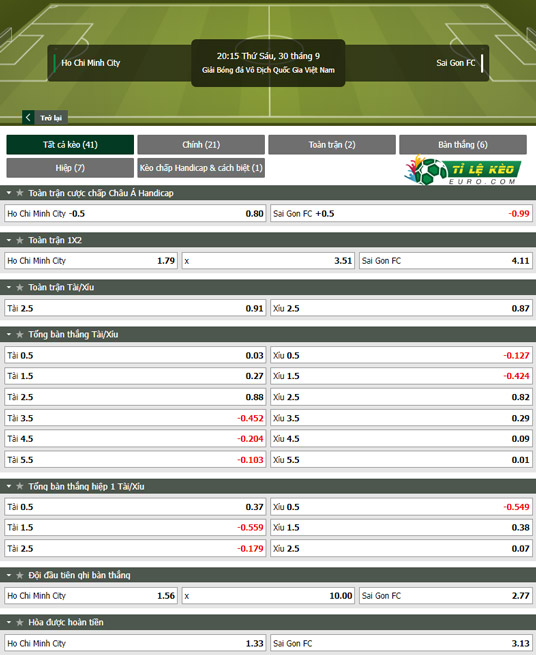Select Tài 0.5 total goals at 0.03

(x=135, y=355)
